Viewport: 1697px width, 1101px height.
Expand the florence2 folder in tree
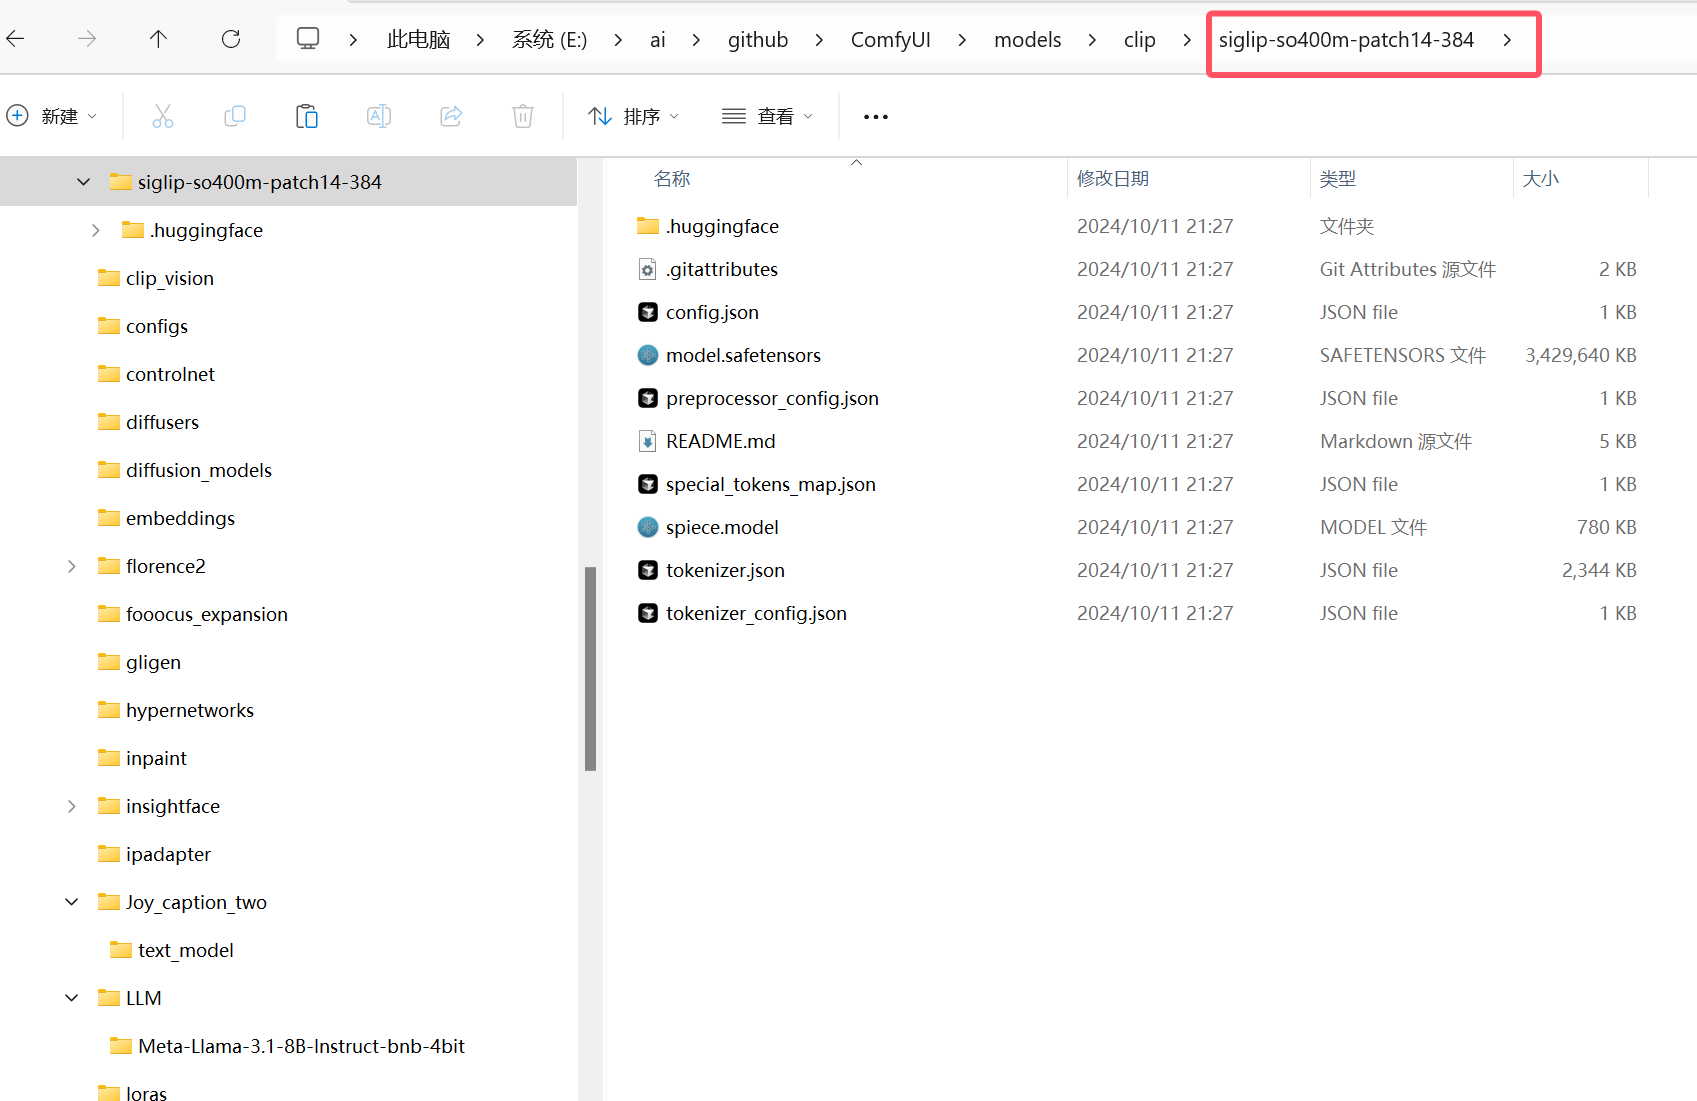(72, 566)
